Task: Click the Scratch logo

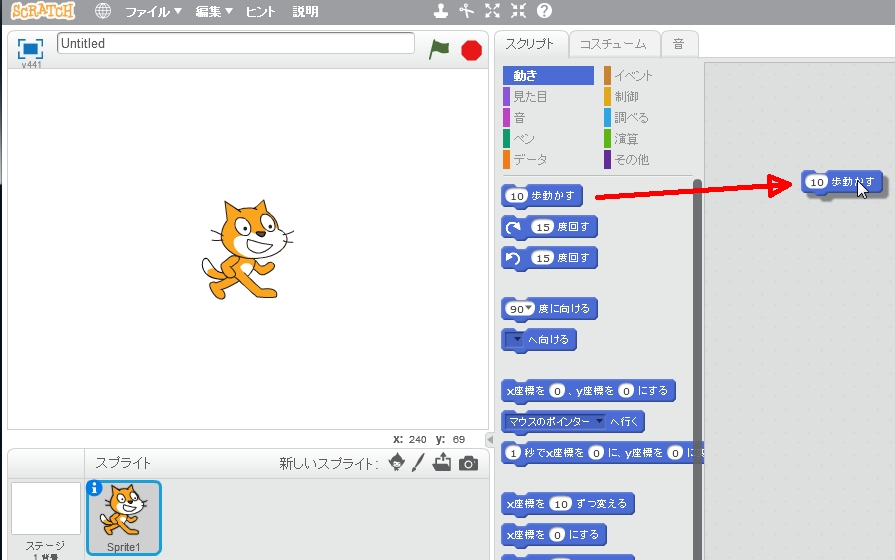Action: point(43,11)
